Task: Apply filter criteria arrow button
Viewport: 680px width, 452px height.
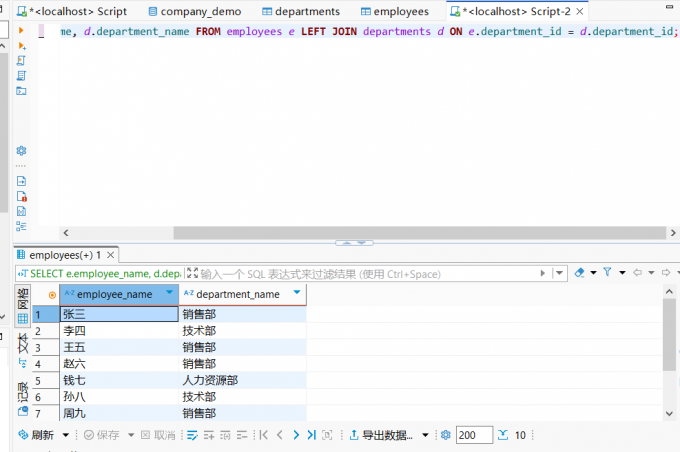Action: (543, 273)
